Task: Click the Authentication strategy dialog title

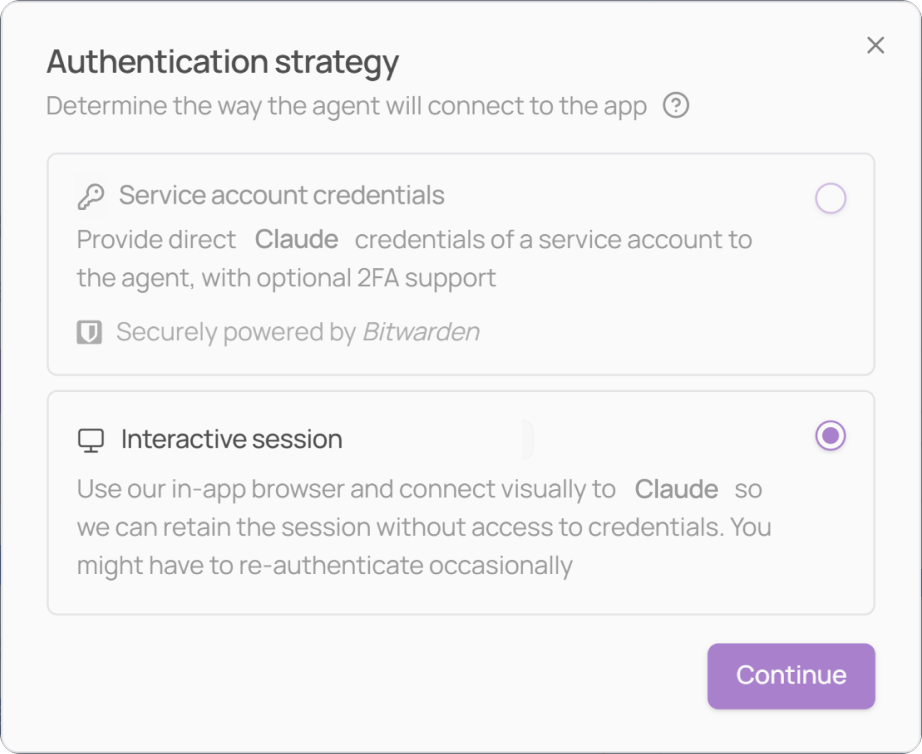Action: (x=223, y=62)
